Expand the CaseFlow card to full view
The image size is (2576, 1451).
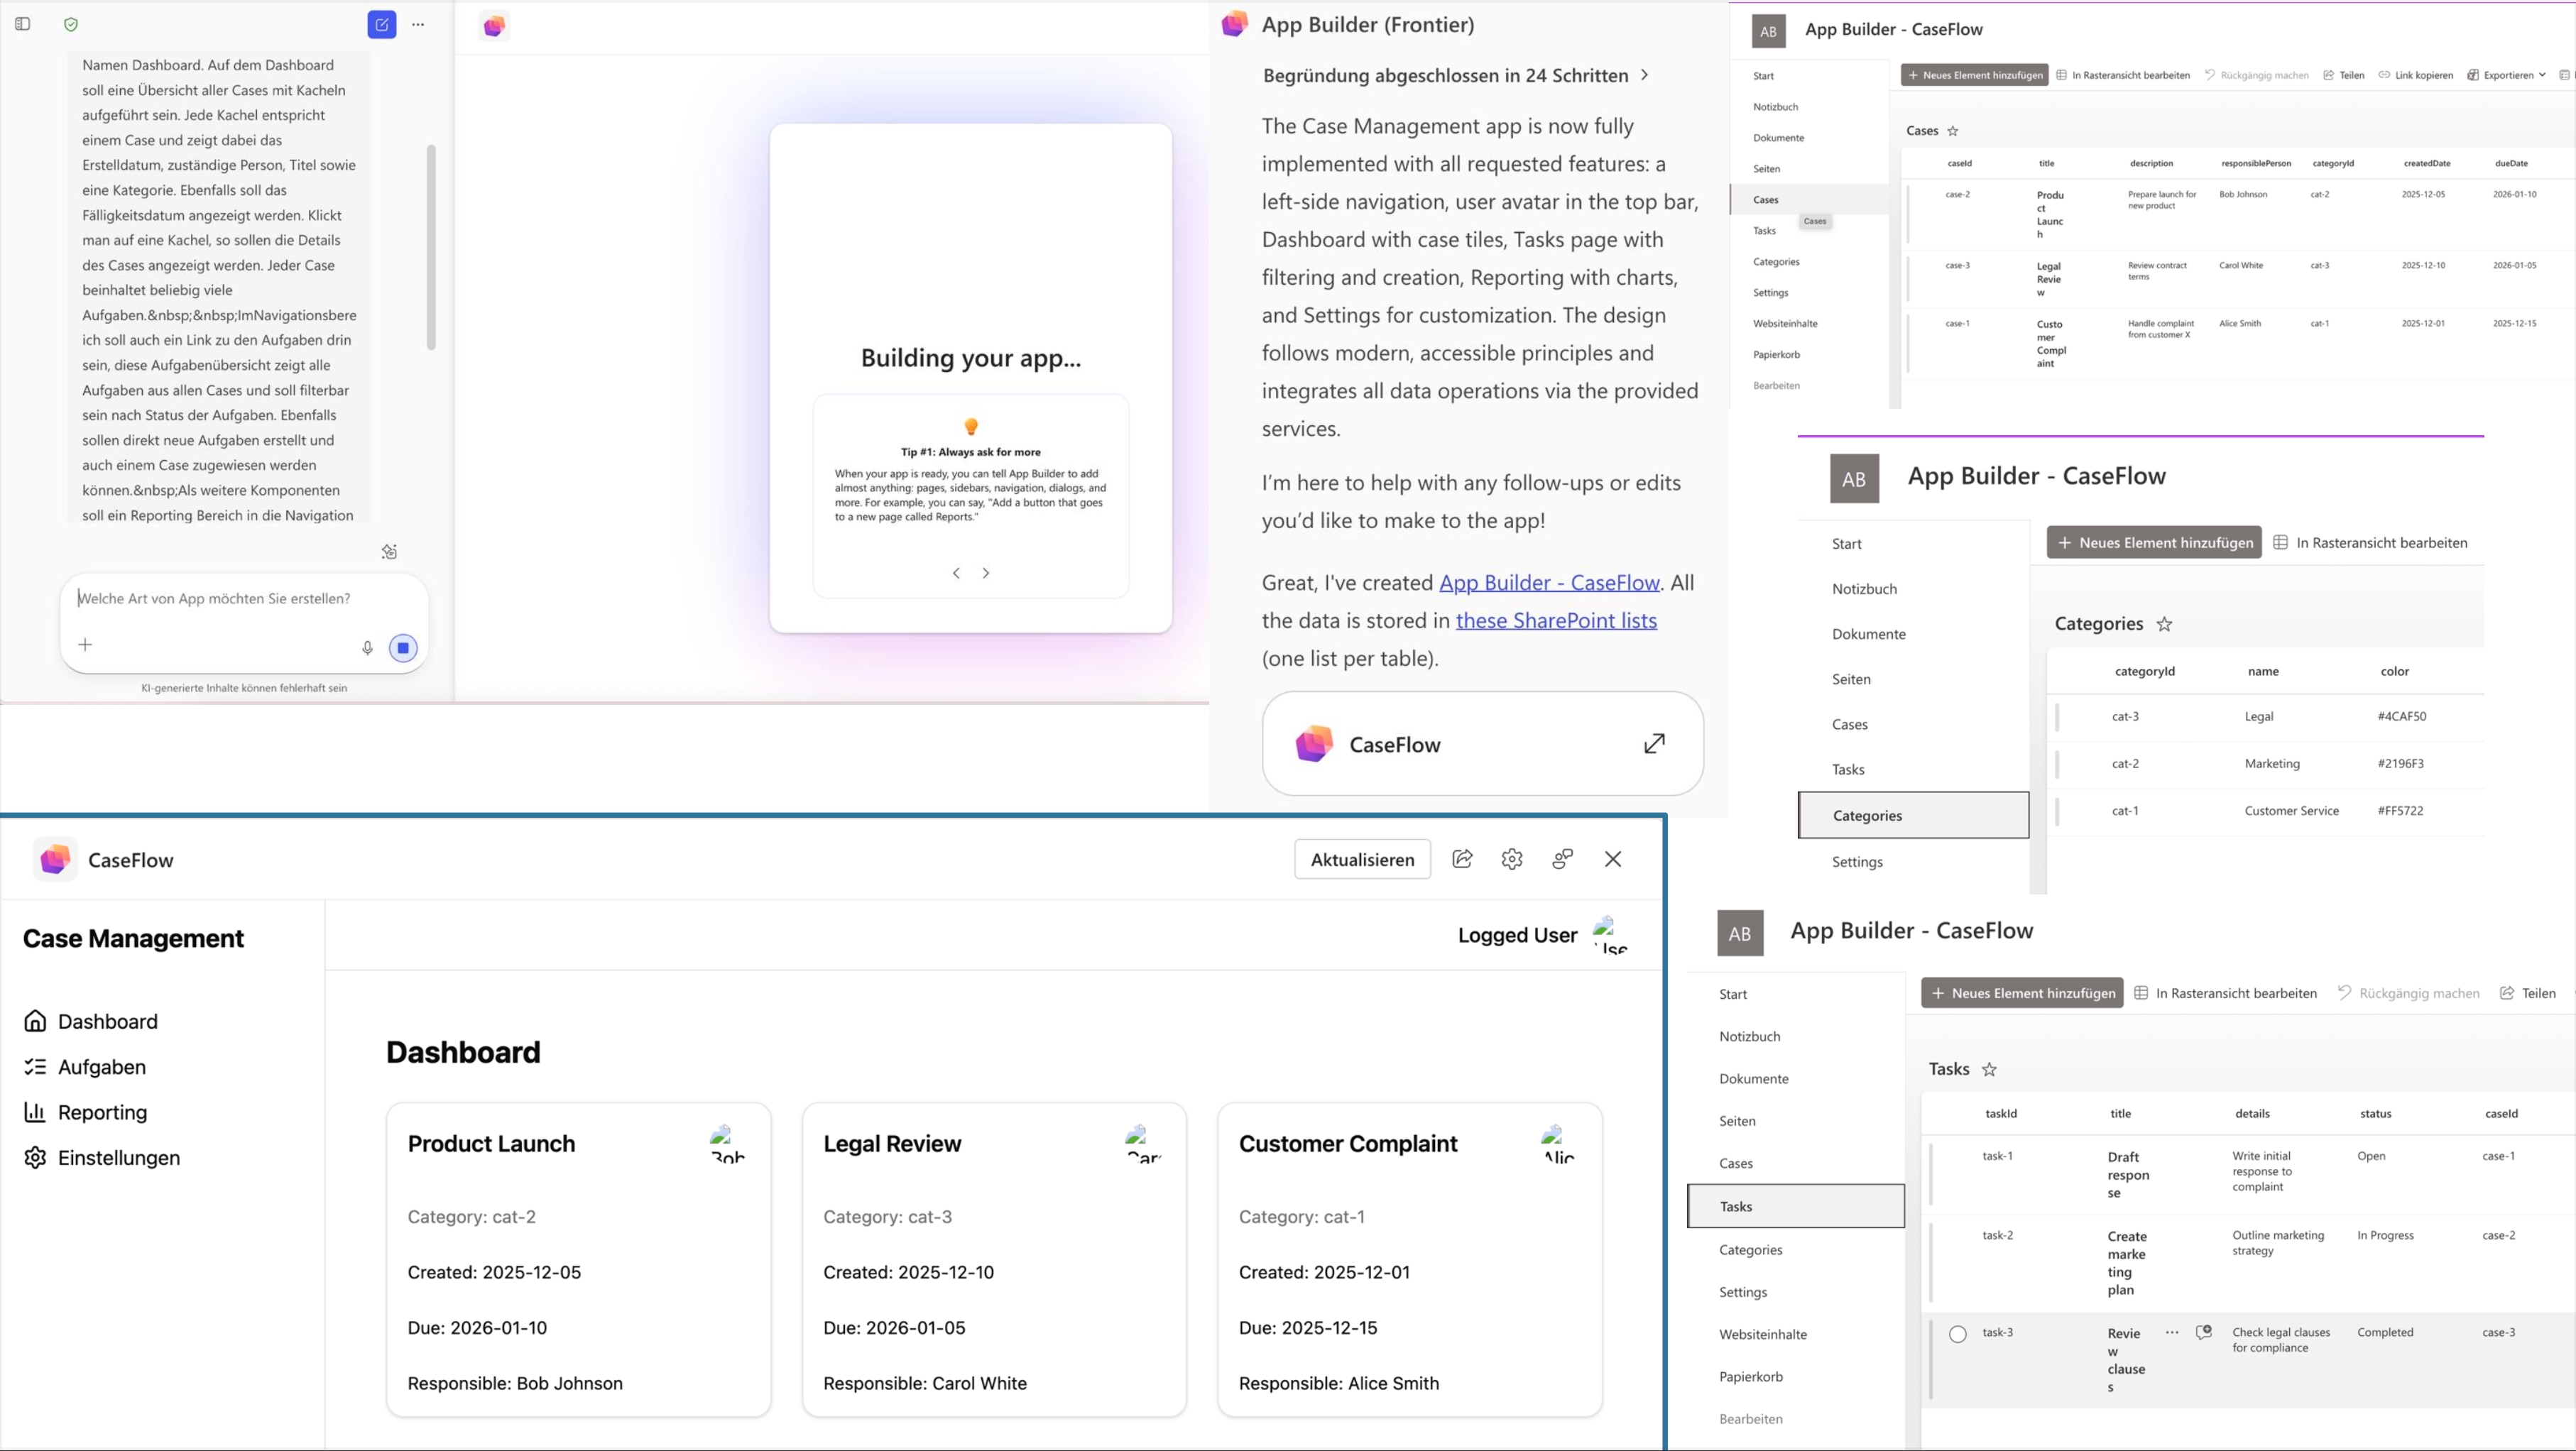1654,744
